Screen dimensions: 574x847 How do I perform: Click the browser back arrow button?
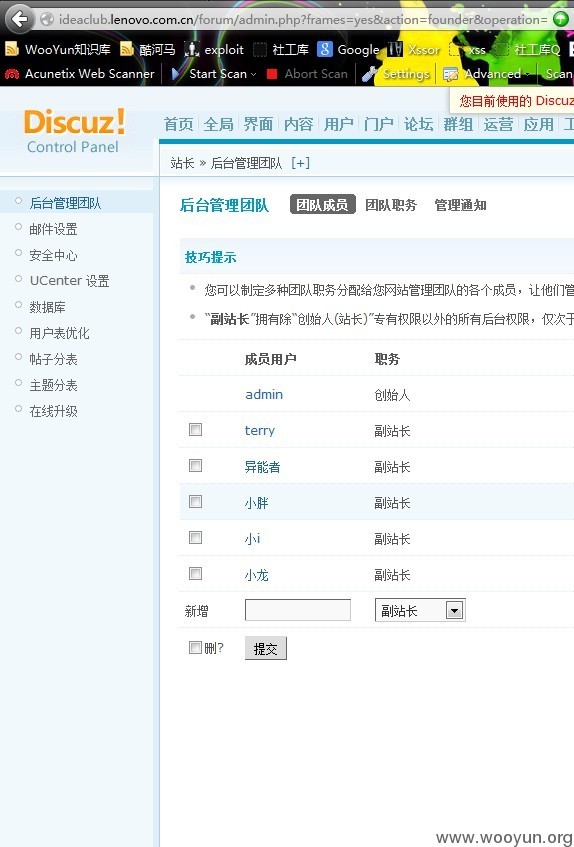[x=20, y=19]
